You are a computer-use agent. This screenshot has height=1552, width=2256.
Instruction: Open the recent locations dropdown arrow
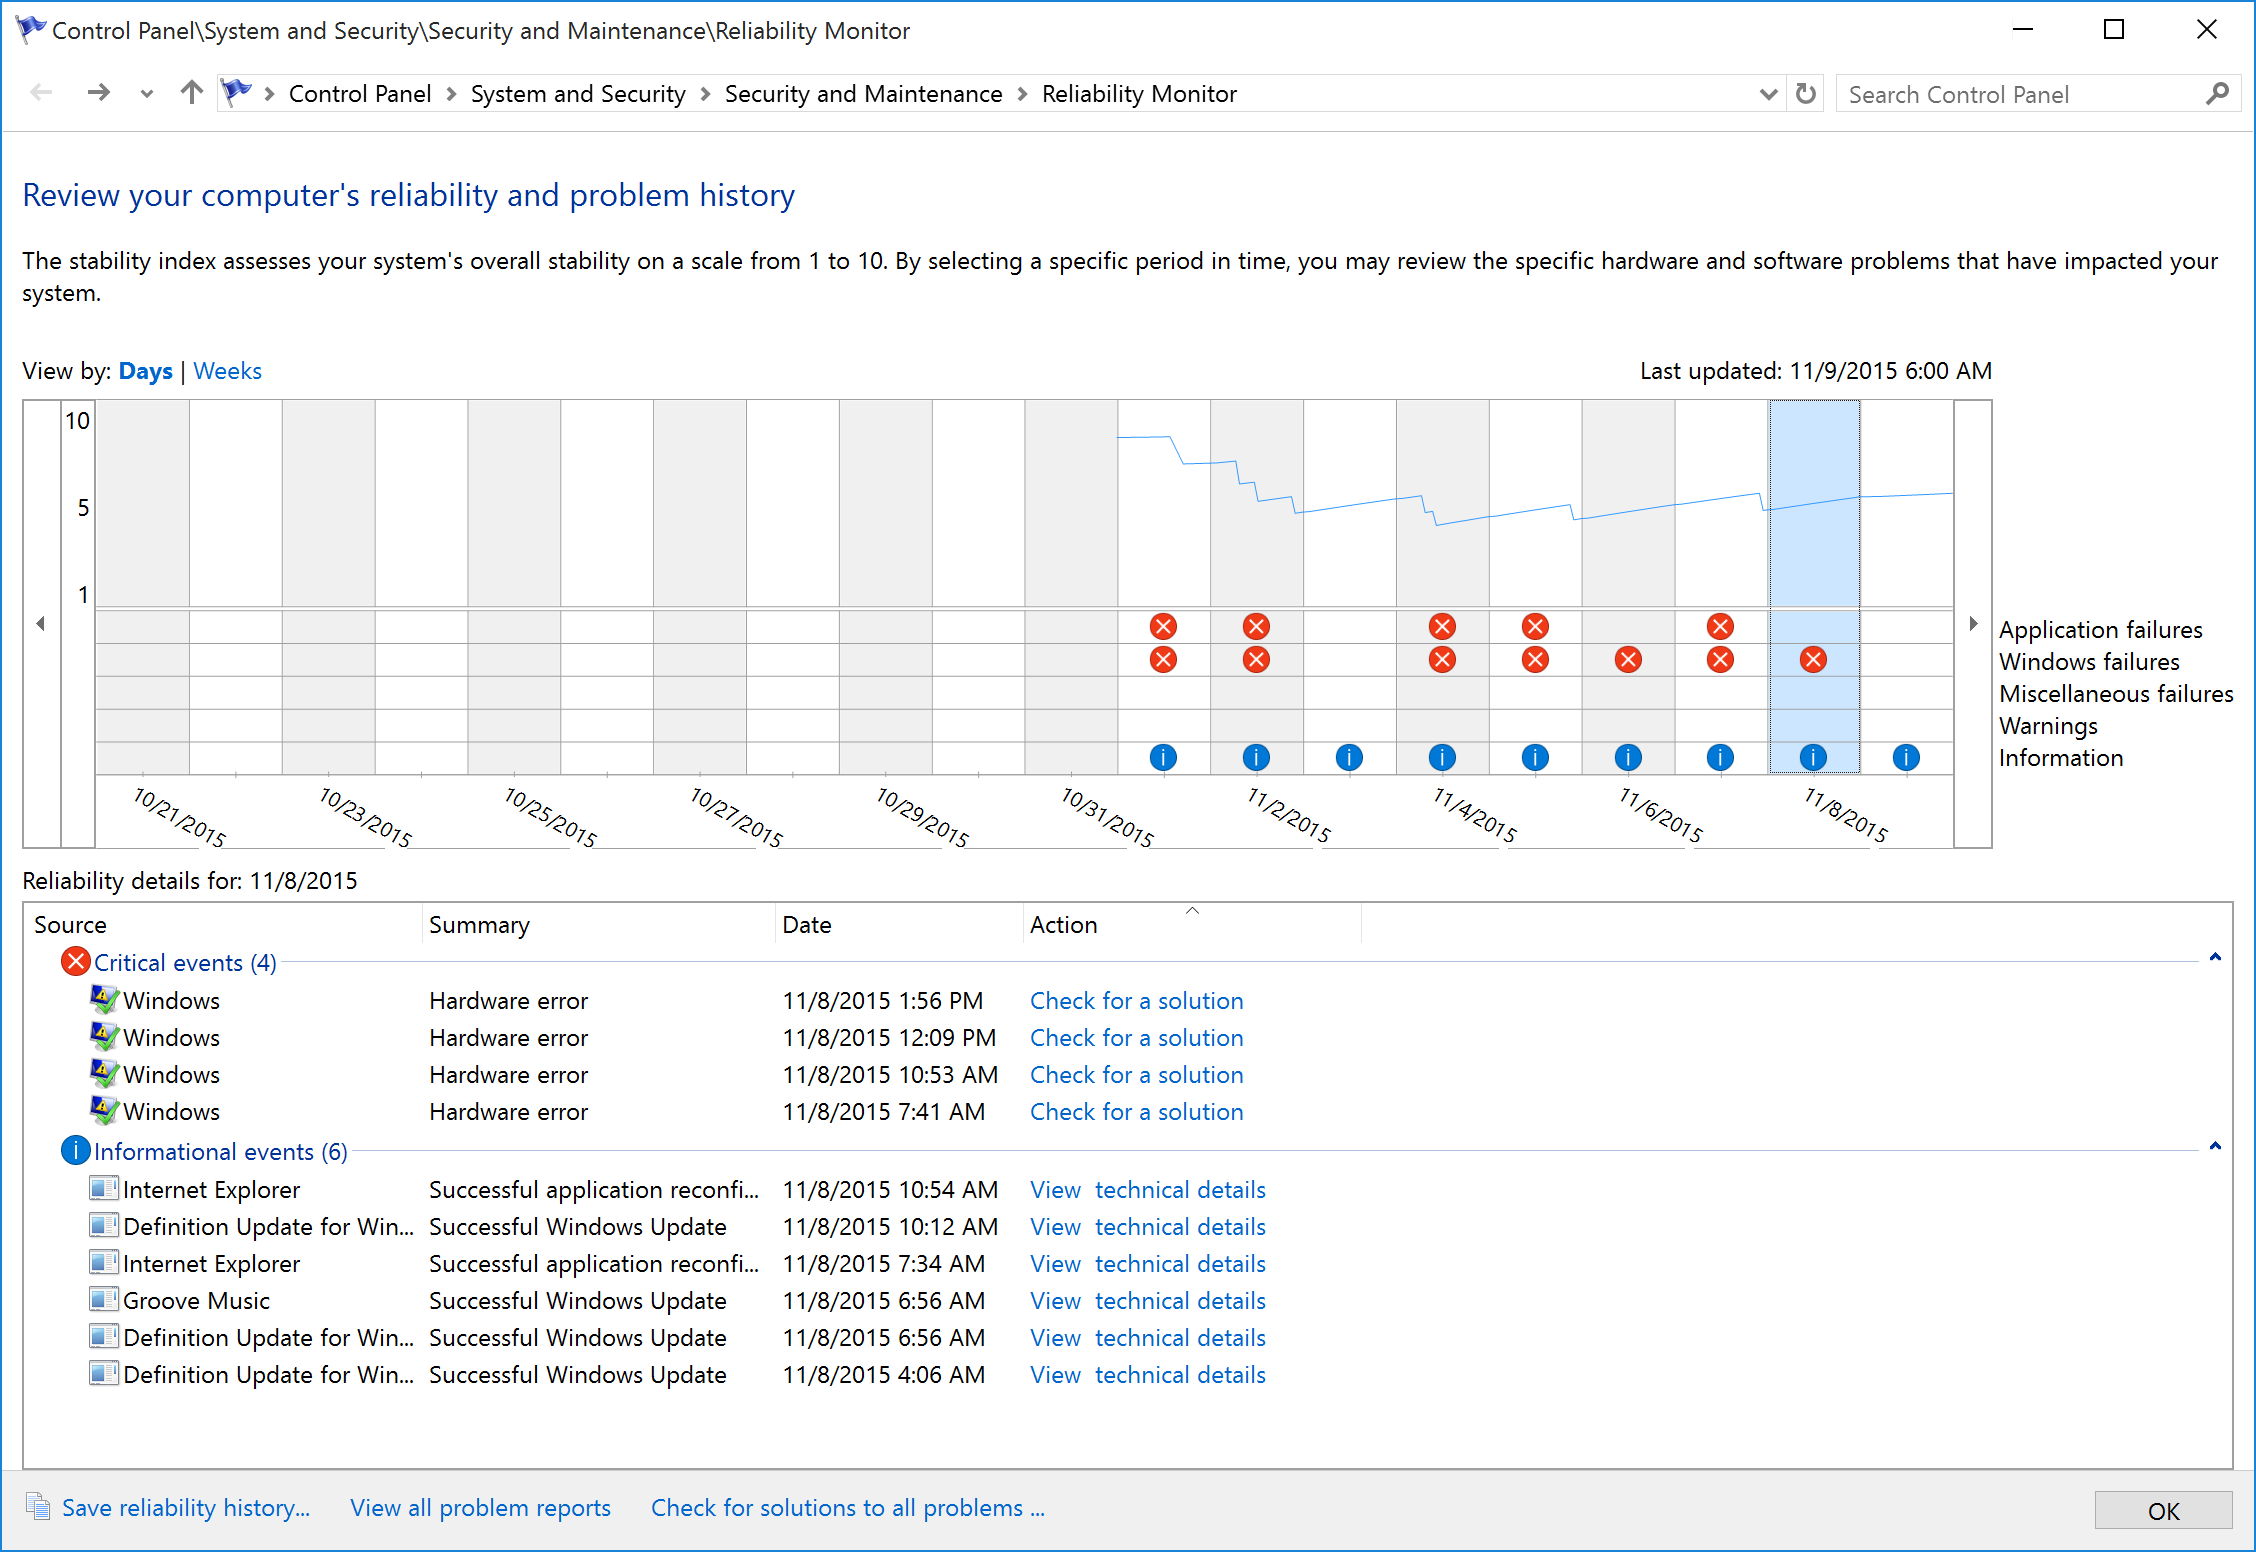147,94
